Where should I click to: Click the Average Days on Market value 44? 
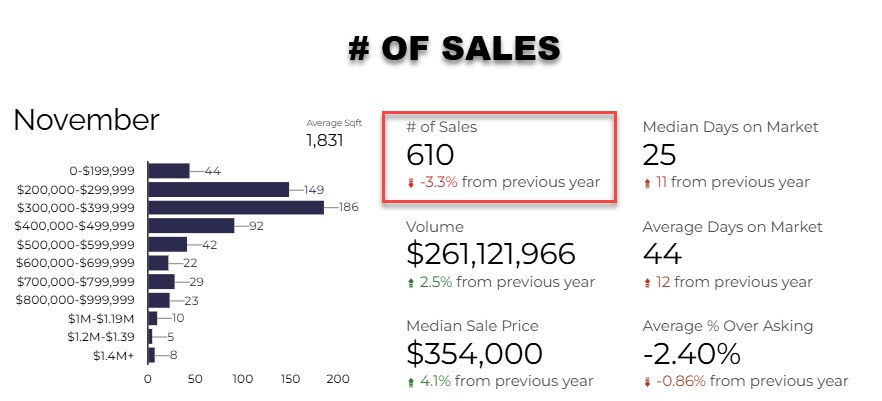[x=663, y=254]
